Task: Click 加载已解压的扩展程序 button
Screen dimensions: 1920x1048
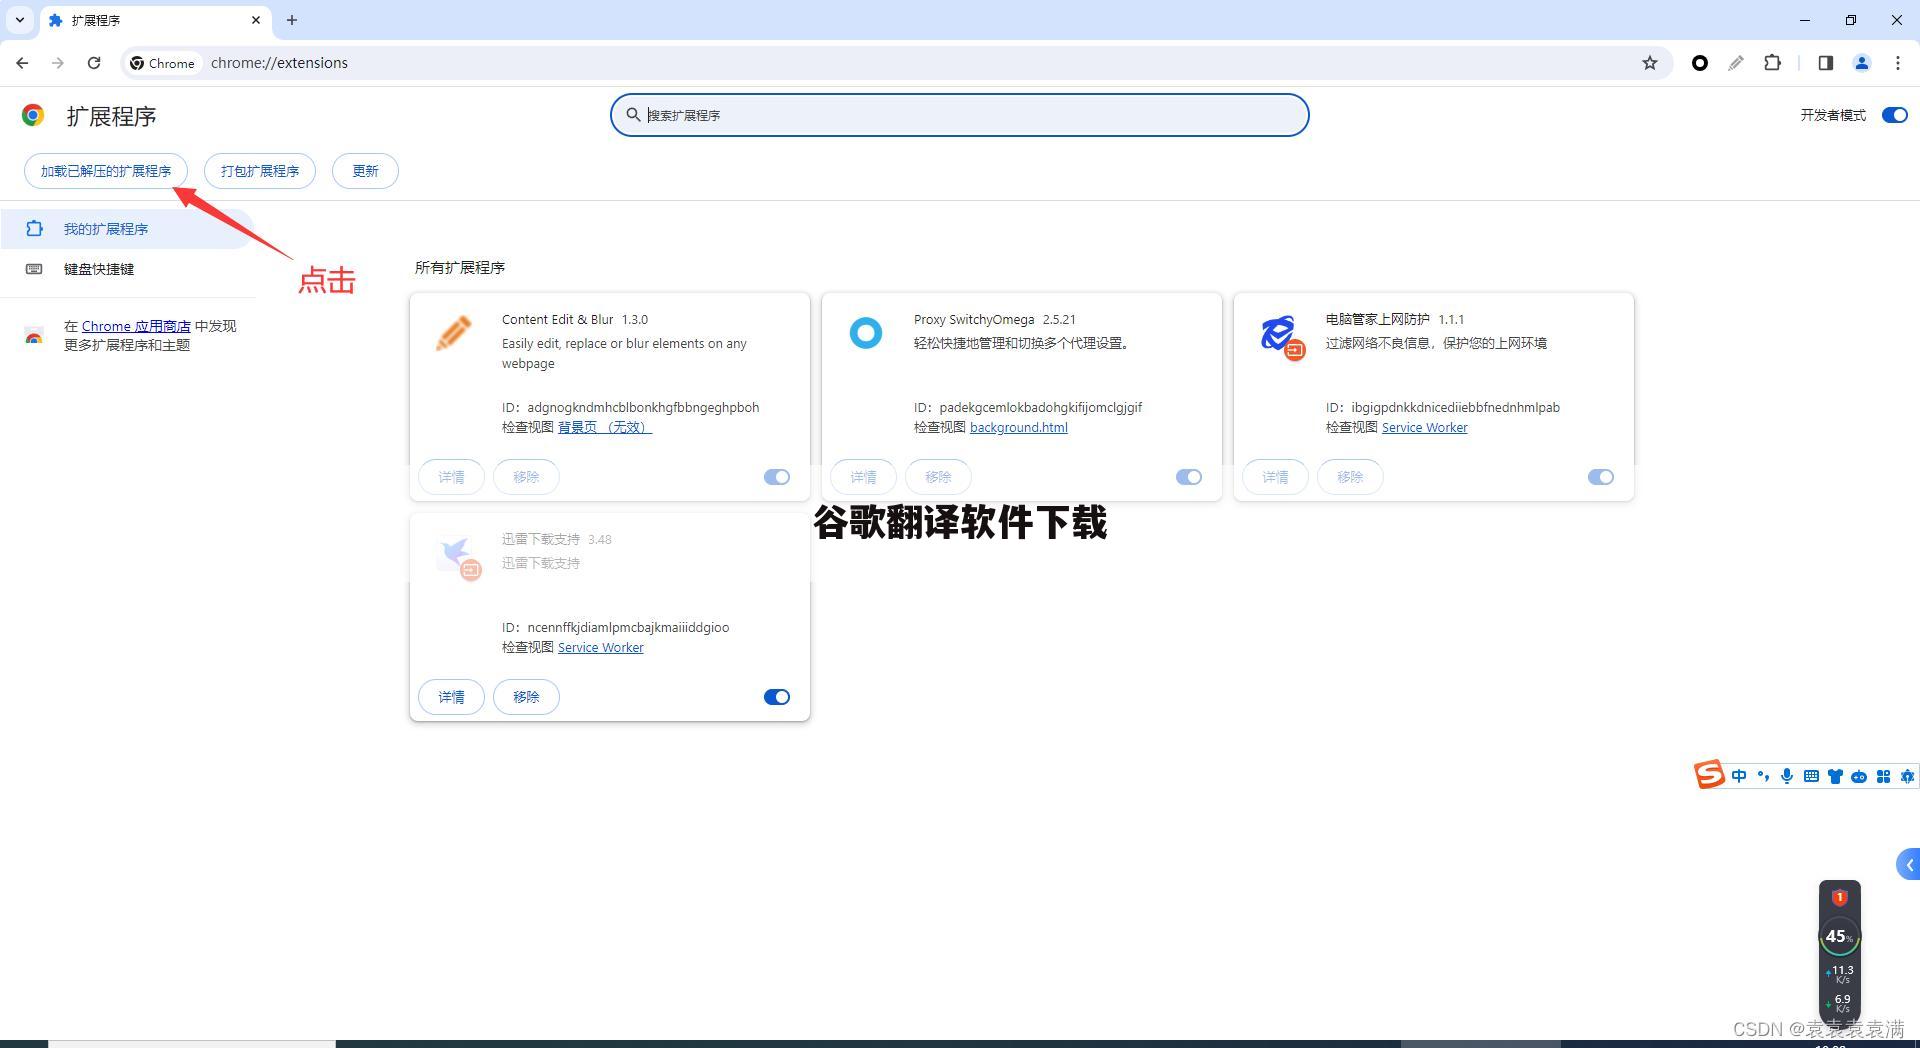Action: point(106,171)
